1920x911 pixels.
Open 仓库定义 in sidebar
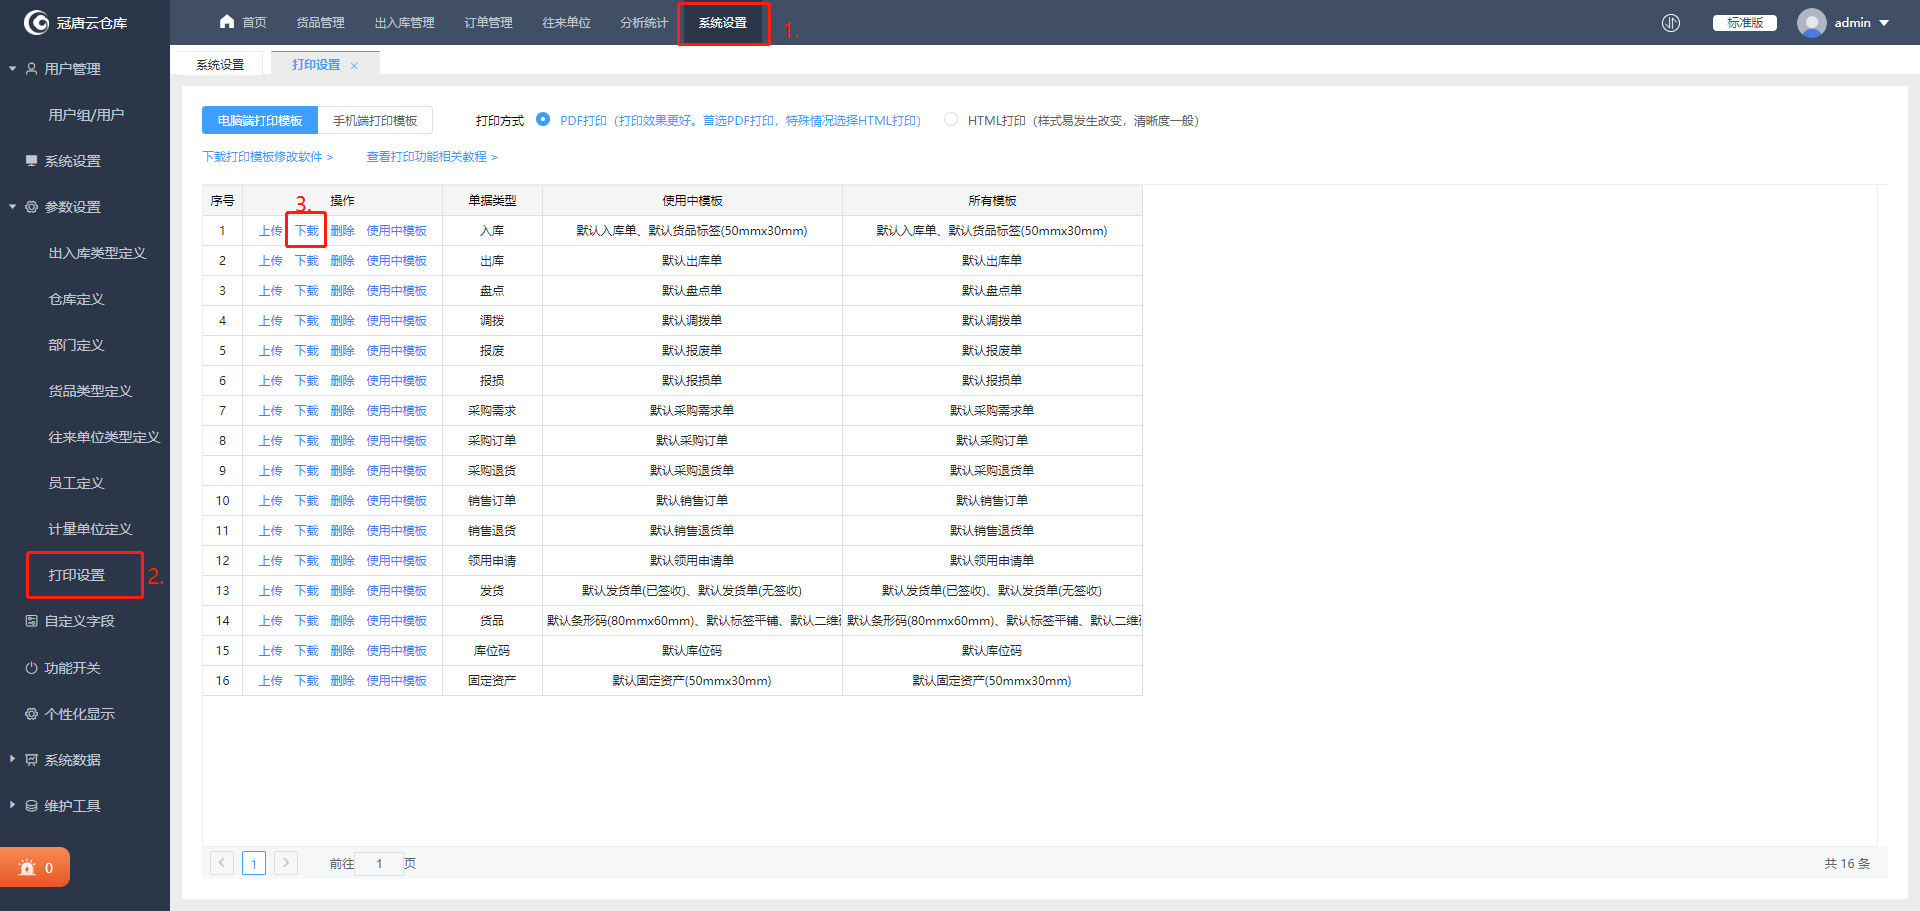tap(76, 299)
